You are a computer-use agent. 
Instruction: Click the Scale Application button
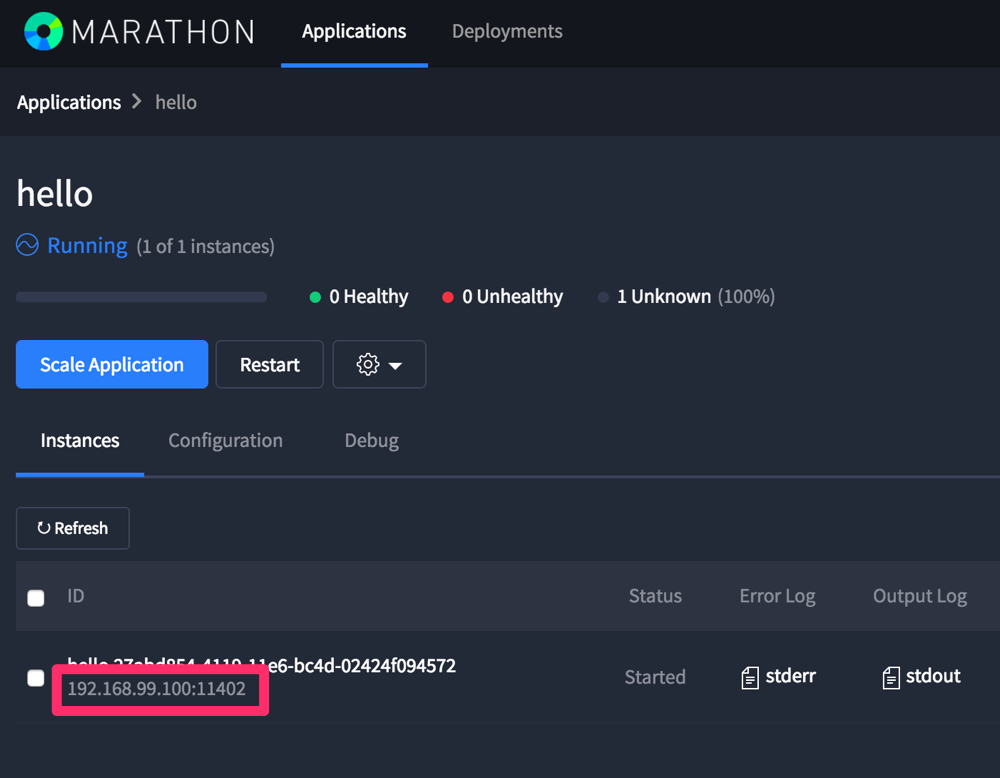click(112, 364)
